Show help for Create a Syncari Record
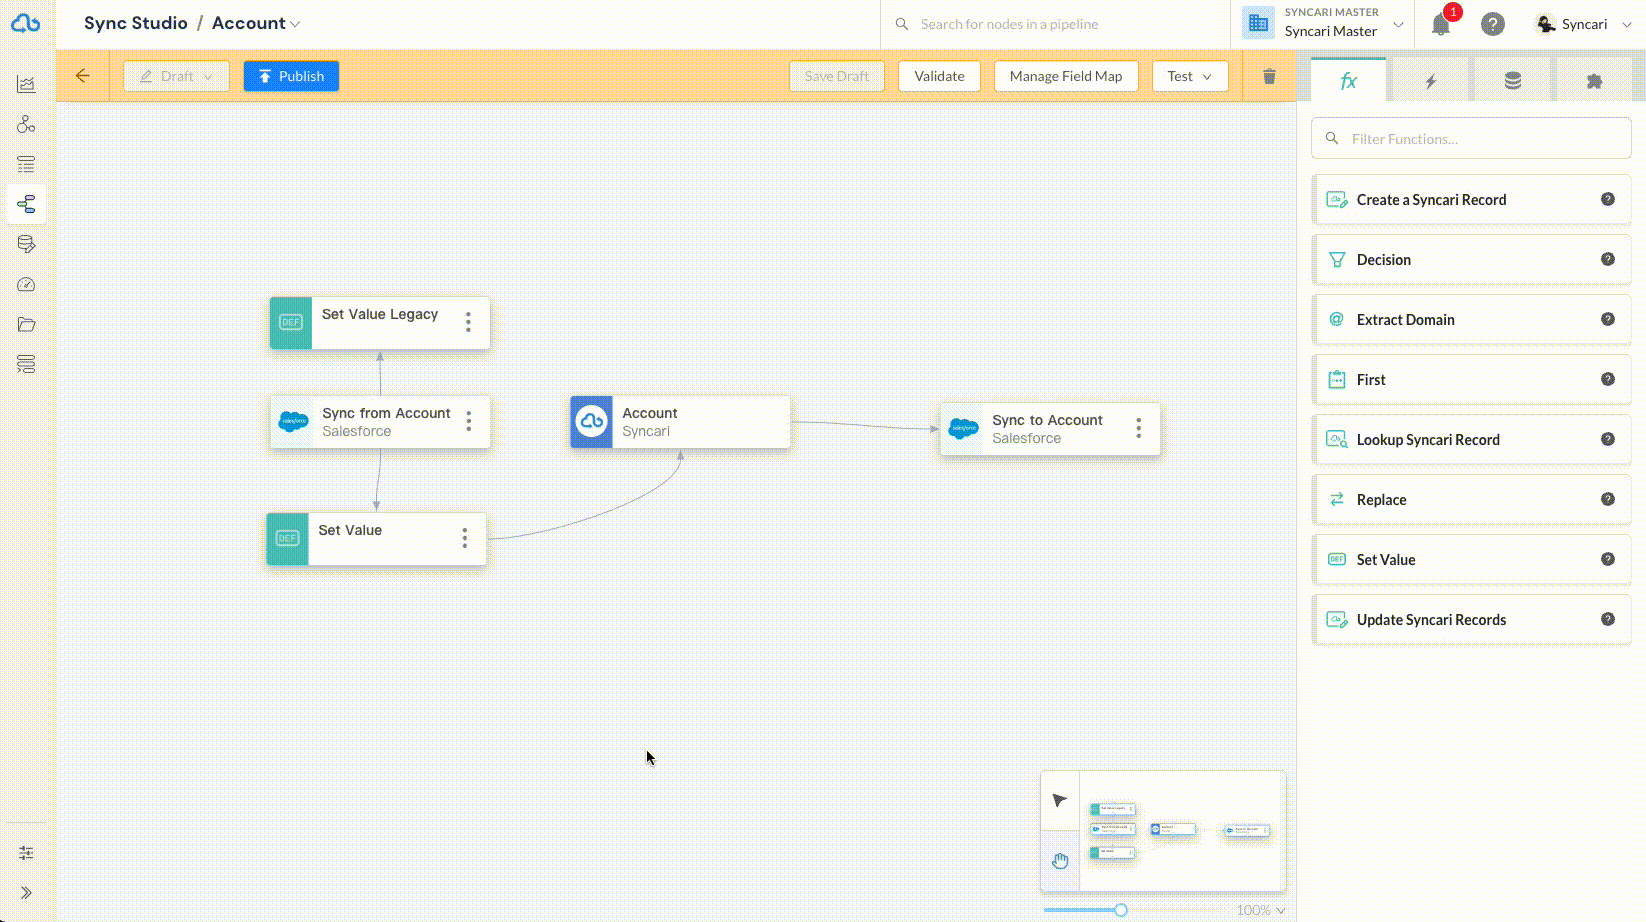 [x=1608, y=199]
